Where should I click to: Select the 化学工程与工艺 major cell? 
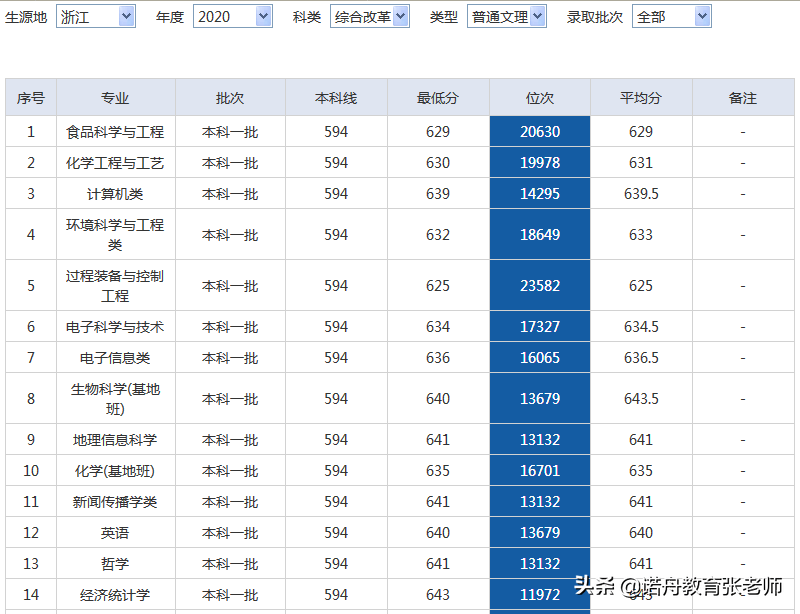115,163
